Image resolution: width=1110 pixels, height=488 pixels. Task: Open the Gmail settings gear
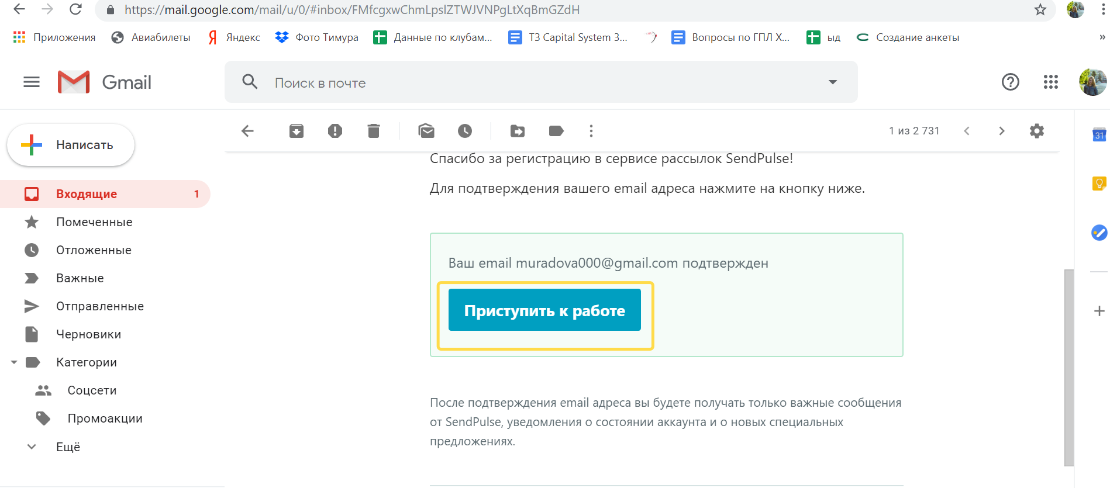click(1037, 131)
